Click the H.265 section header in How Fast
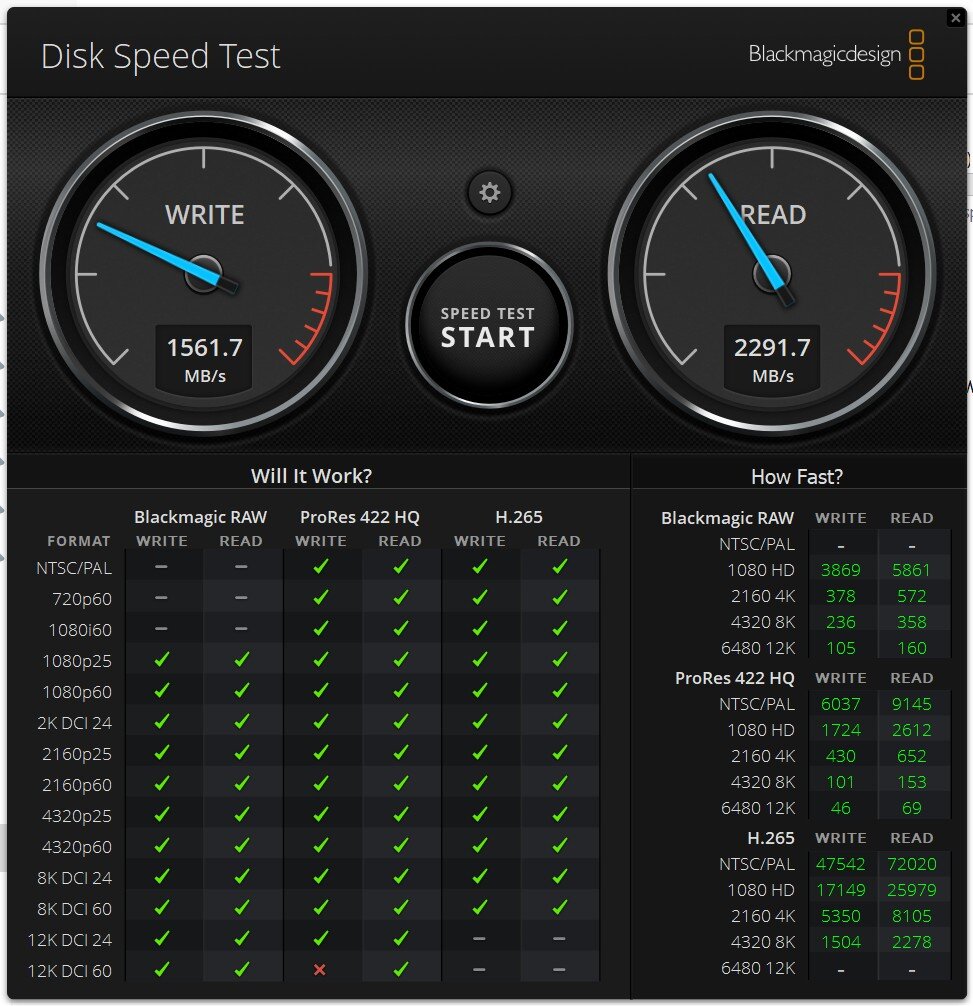 (771, 838)
